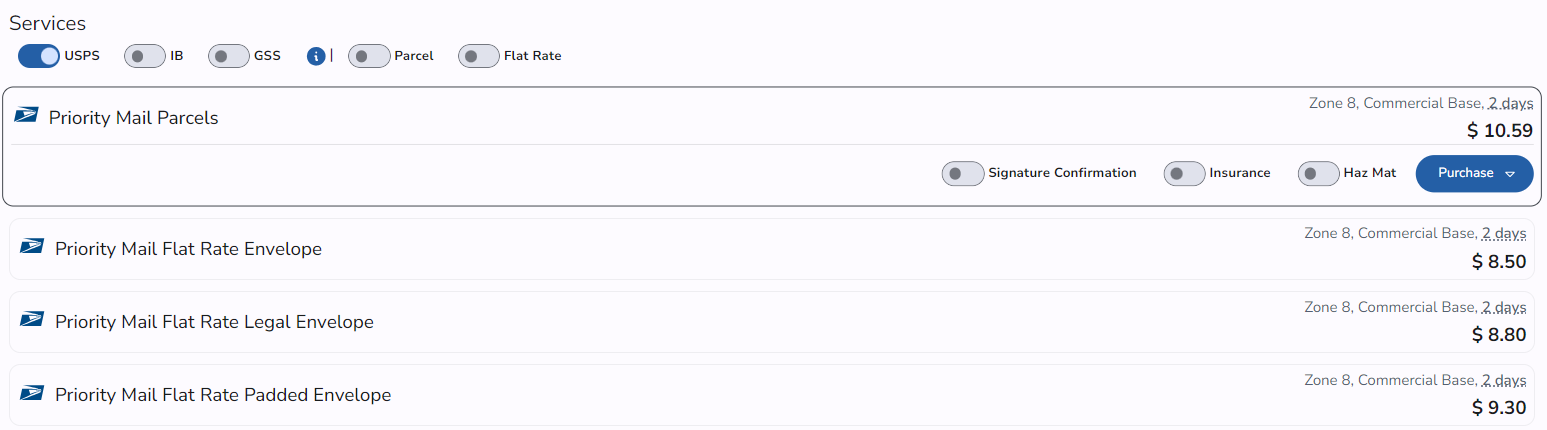Click the blue info icon in Services filters

coord(316,56)
